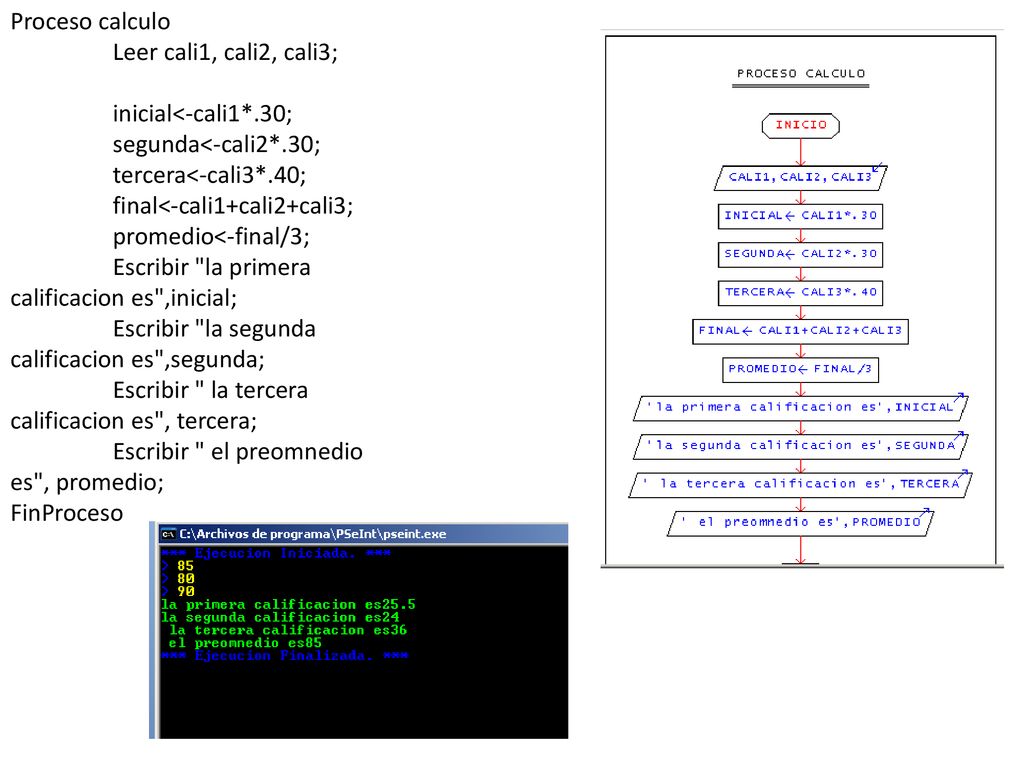Click console output 'la primera calificacion es25.5'
Screen dimensions: 1024x768
point(288,605)
